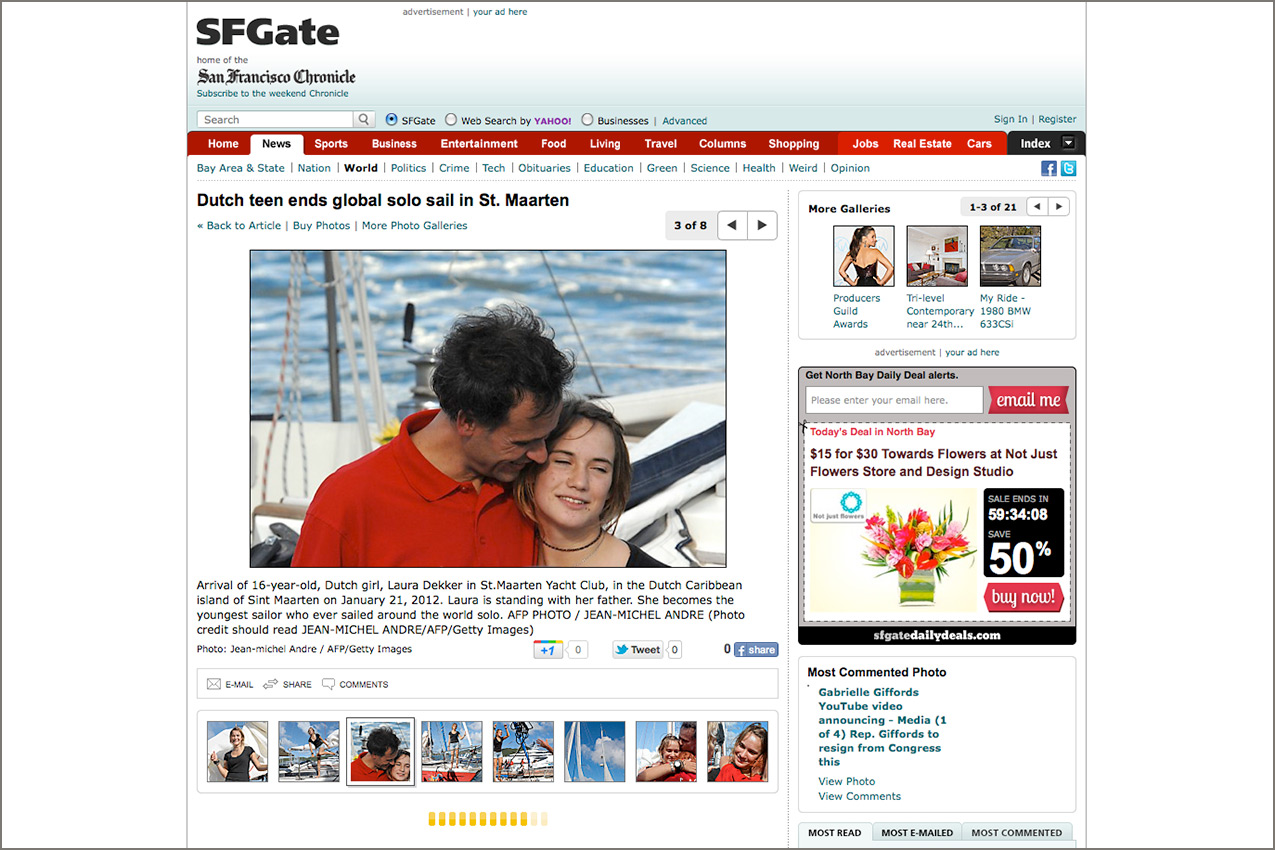1275x850 pixels.
Task: Click the gallery progress indicator bar
Action: (488, 819)
